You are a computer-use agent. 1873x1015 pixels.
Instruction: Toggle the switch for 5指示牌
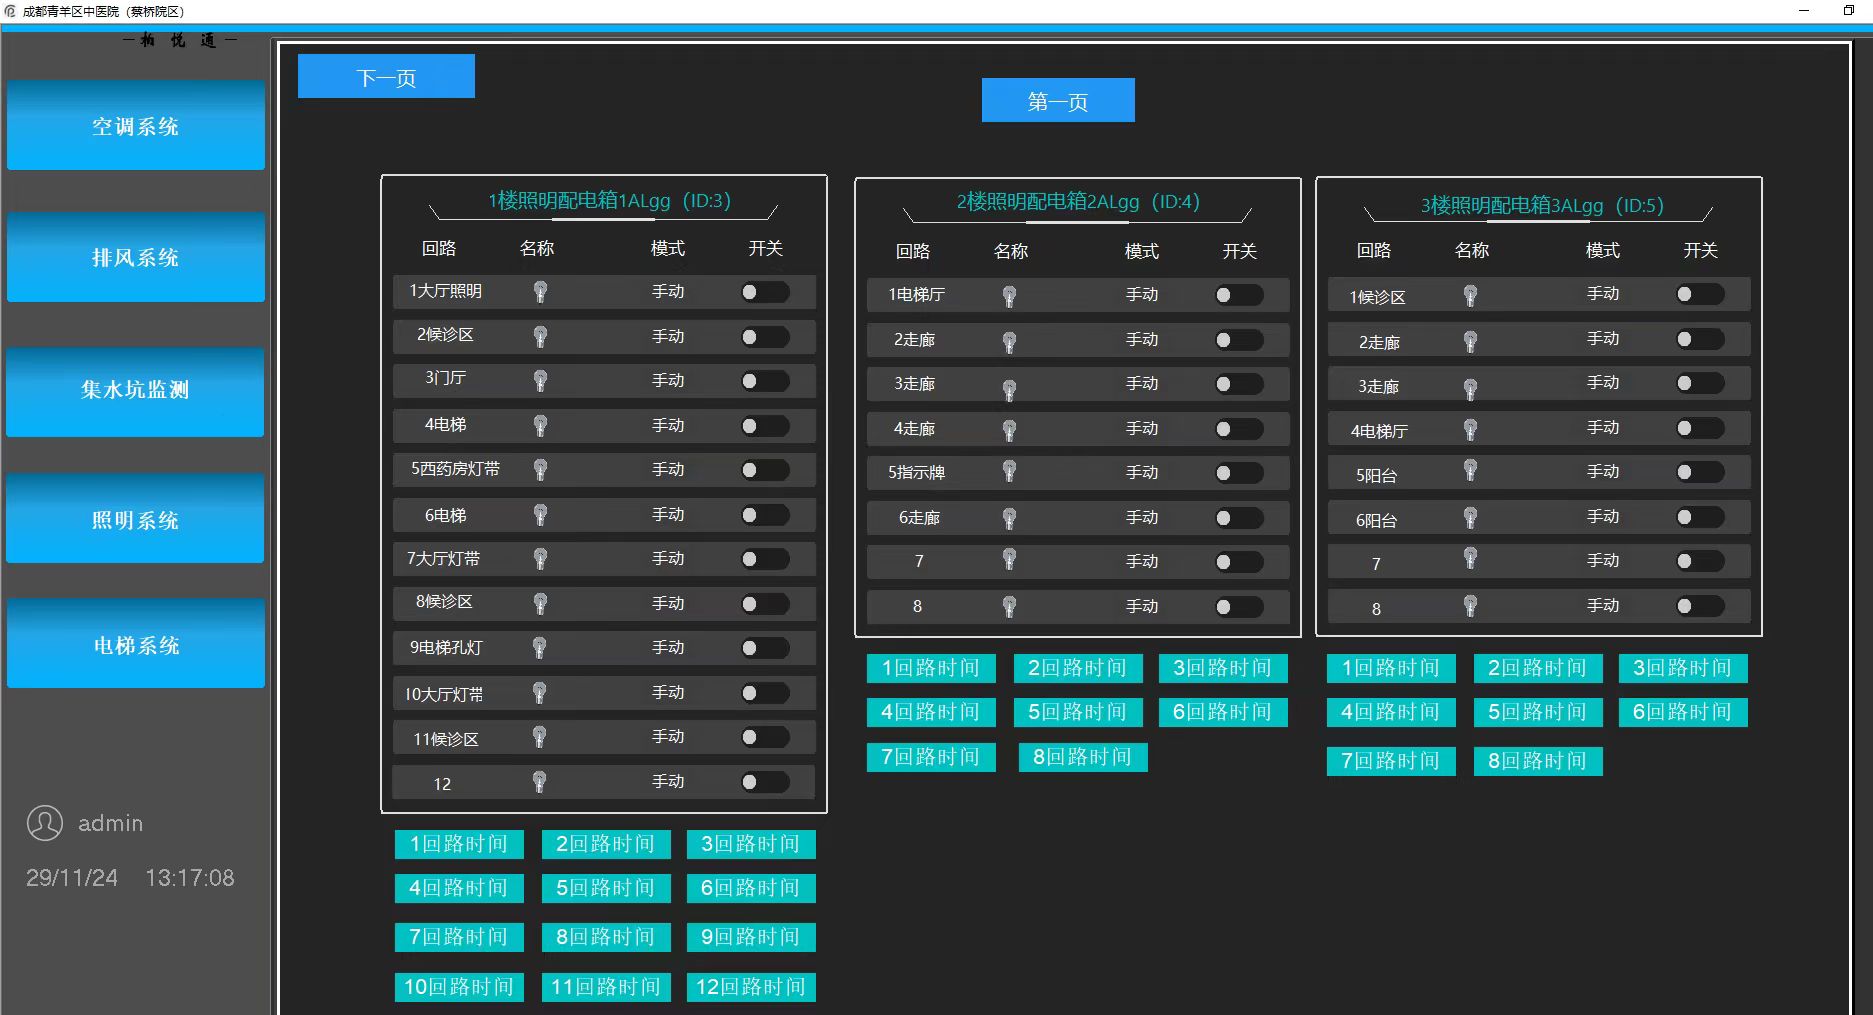click(x=1239, y=473)
